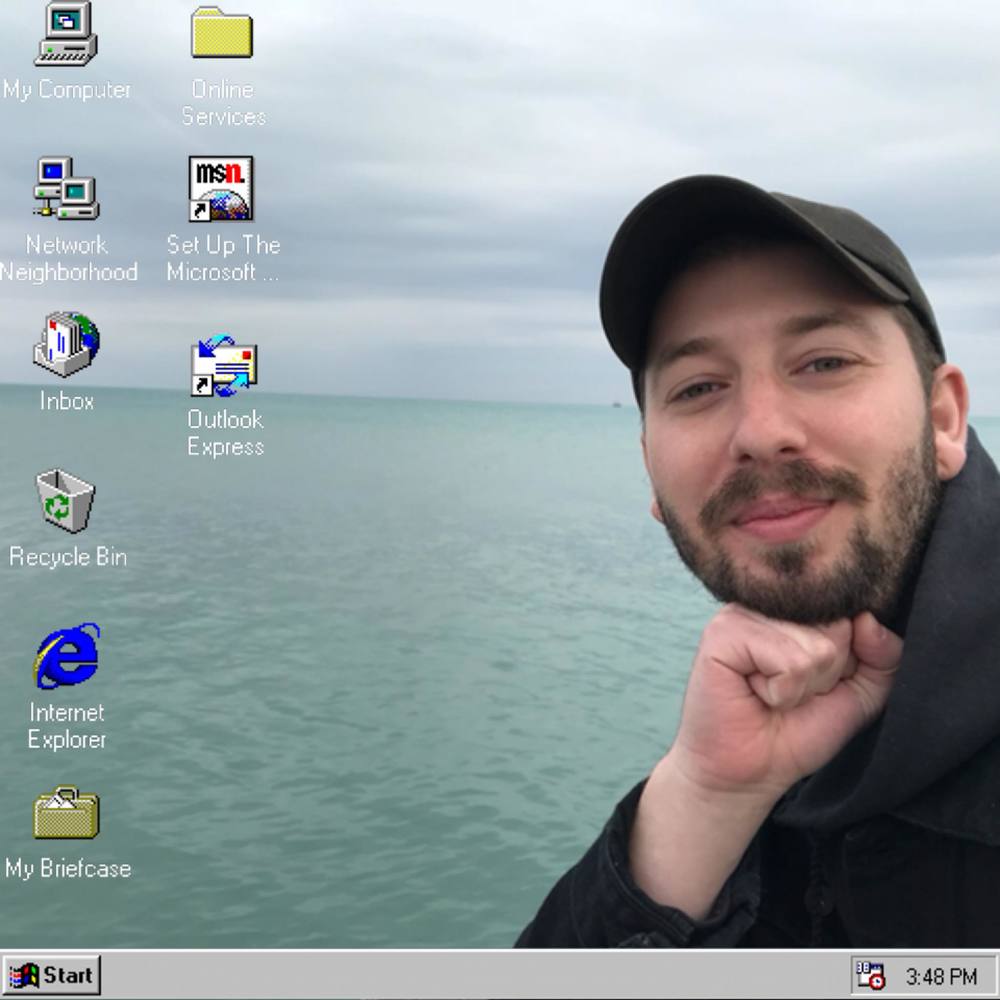This screenshot has width=1000, height=1000.
Task: Select the Network Neighborhood icon
Action: click(66, 188)
